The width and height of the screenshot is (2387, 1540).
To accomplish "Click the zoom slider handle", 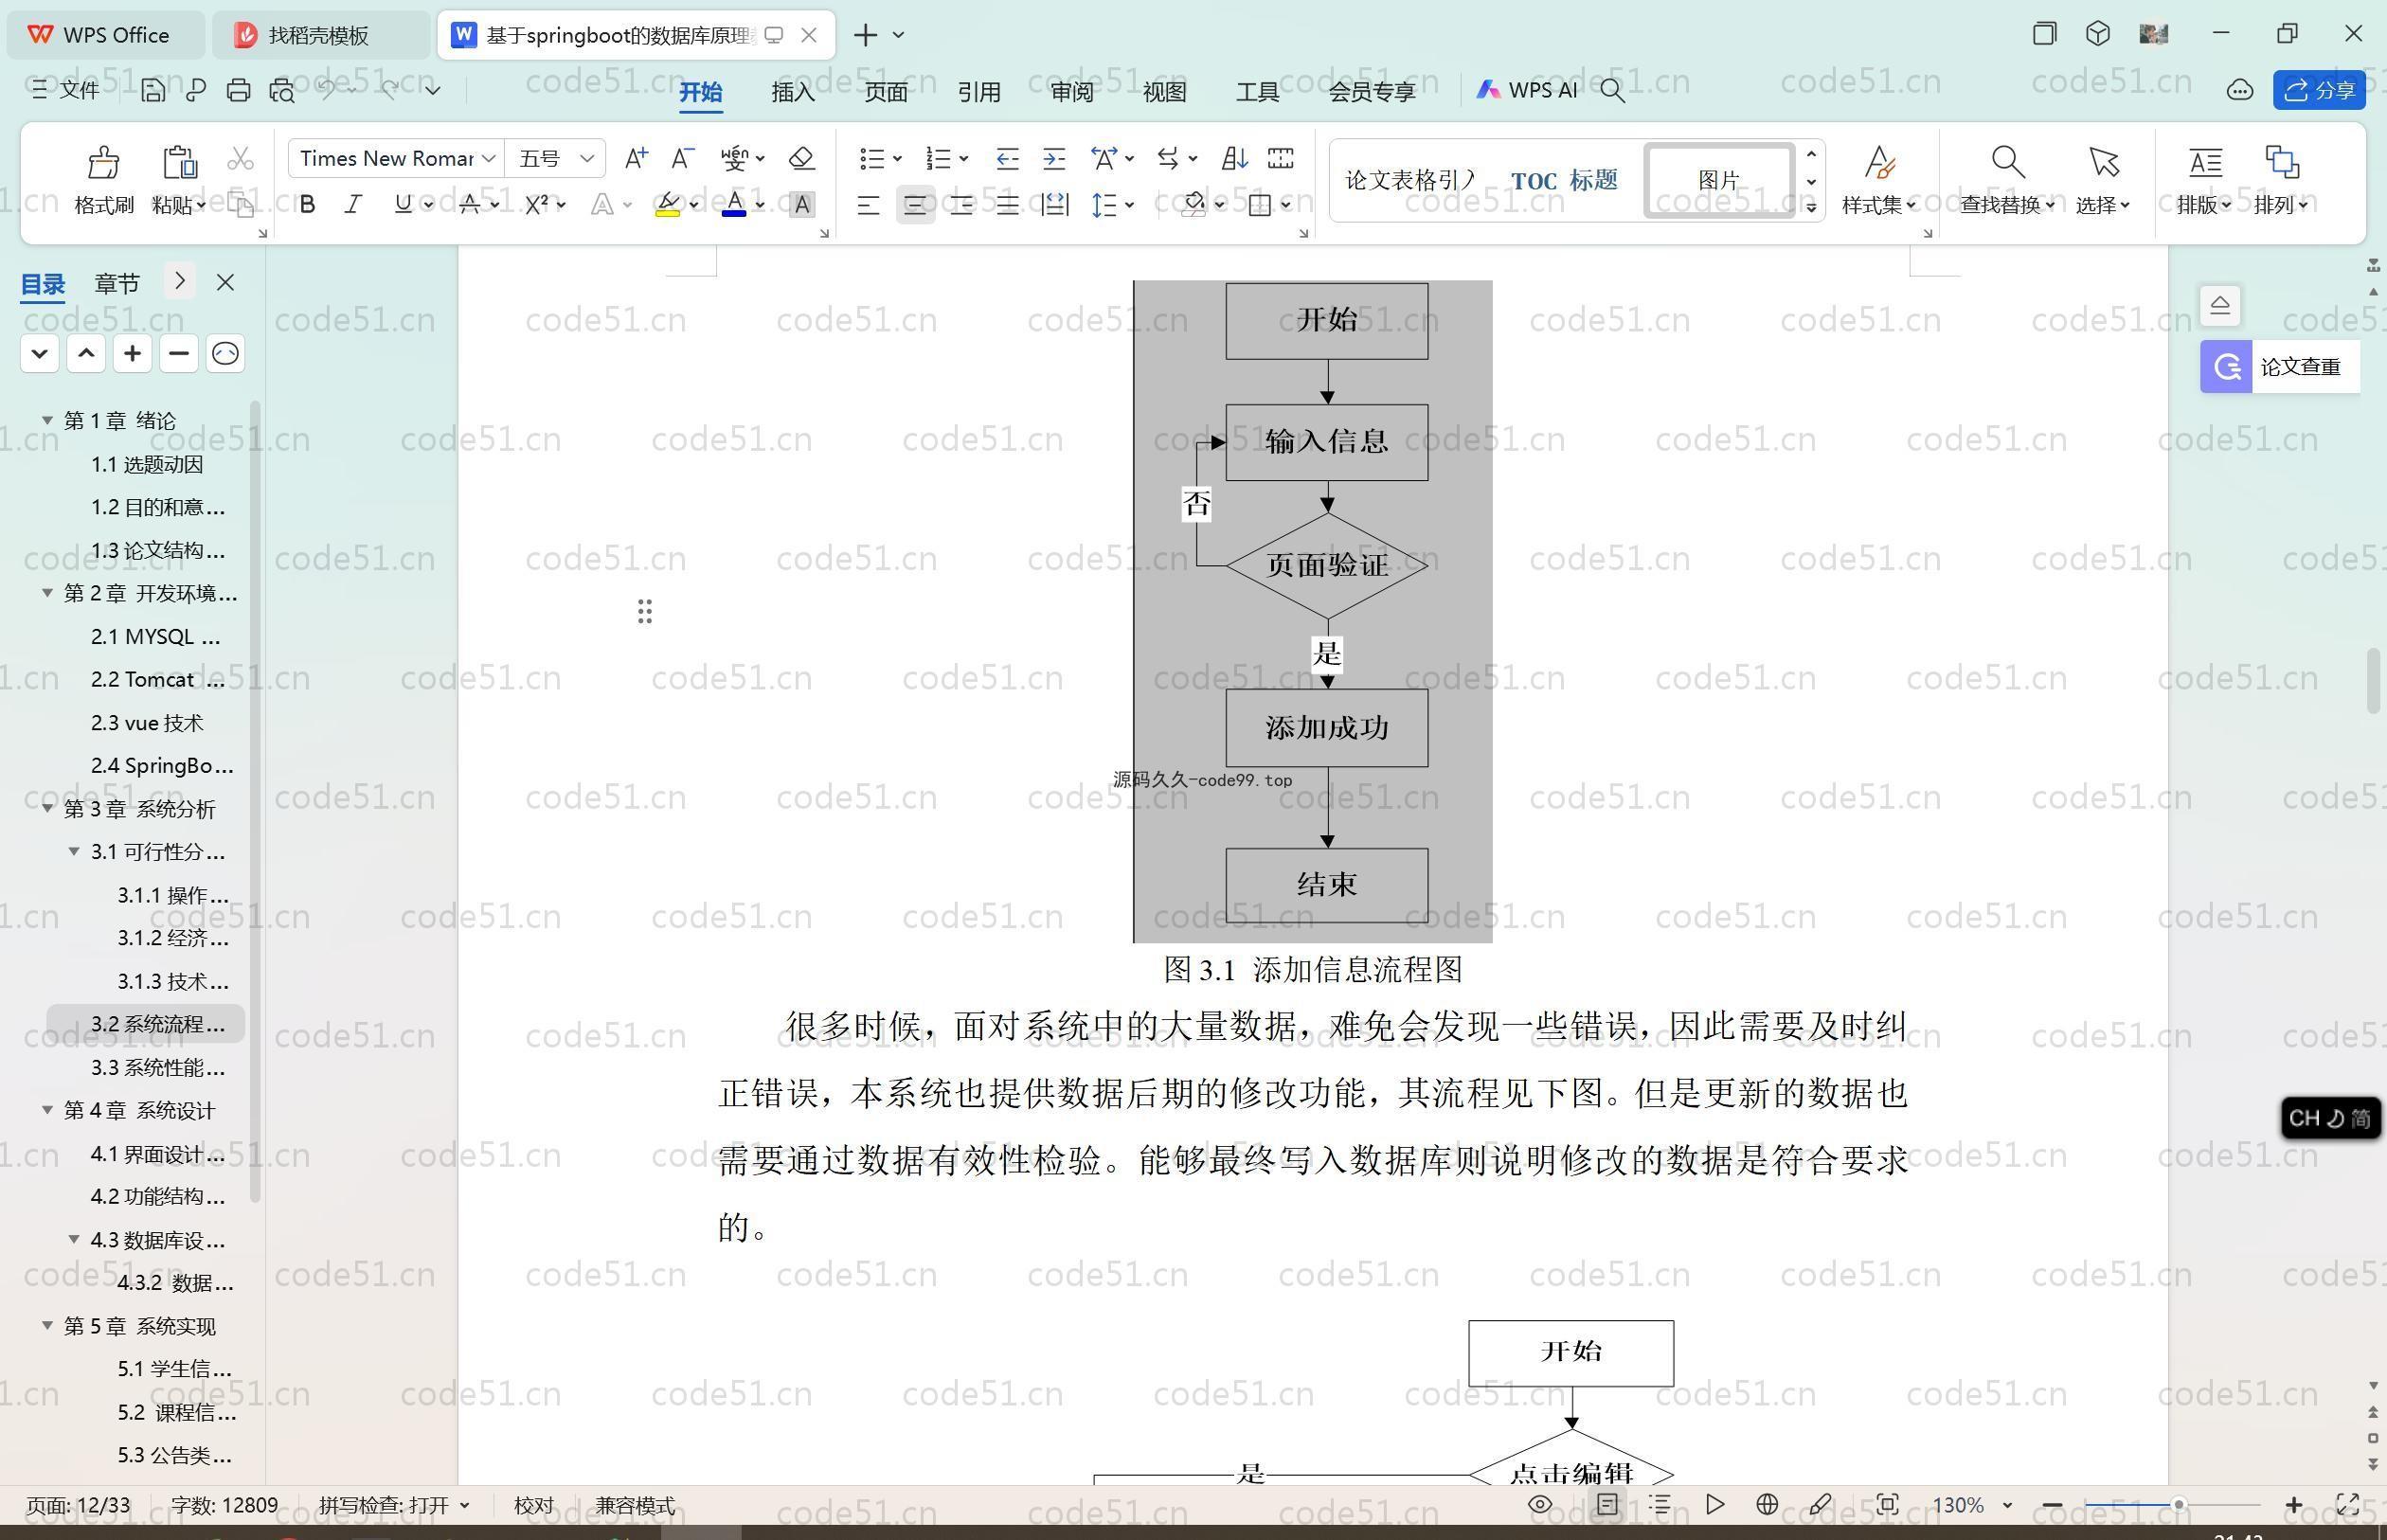I will pos(2178,1504).
